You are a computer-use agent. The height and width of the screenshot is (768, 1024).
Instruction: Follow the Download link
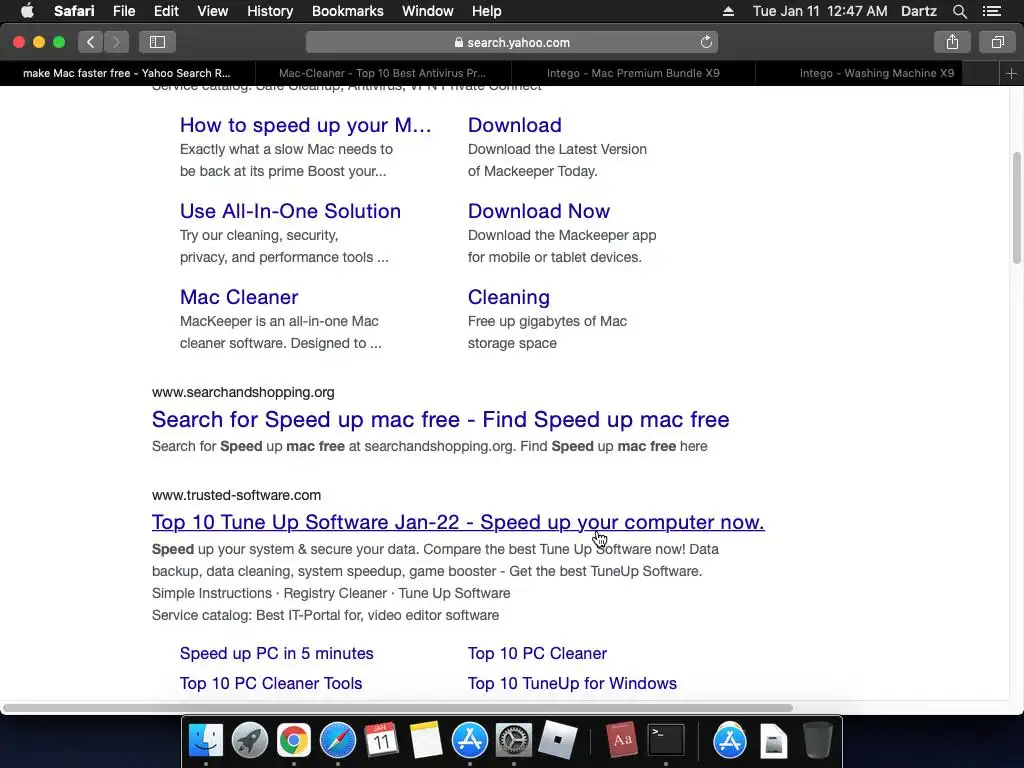pyautogui.click(x=515, y=125)
